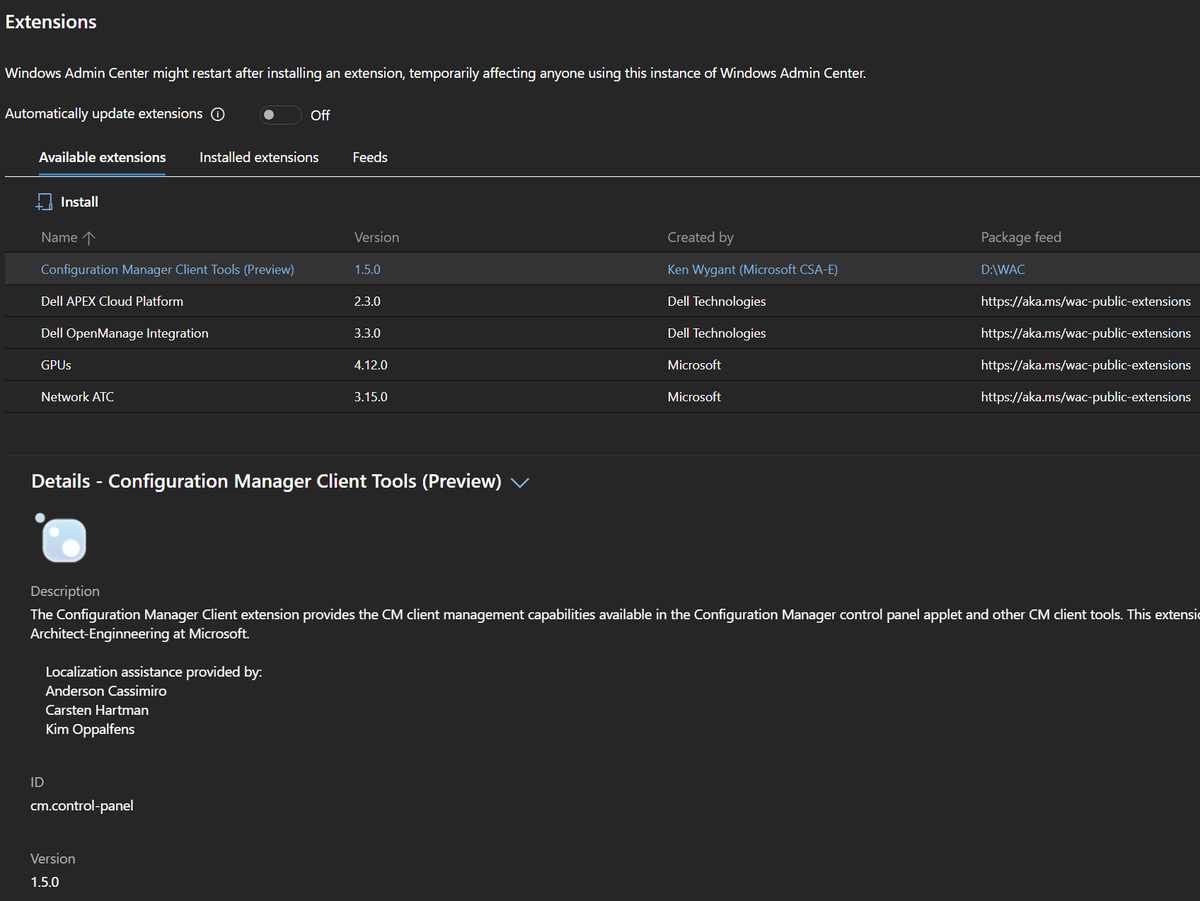Viewport: 1200px width, 901px height.
Task: Click Kim Oppalfens in the description
Action: (90, 729)
